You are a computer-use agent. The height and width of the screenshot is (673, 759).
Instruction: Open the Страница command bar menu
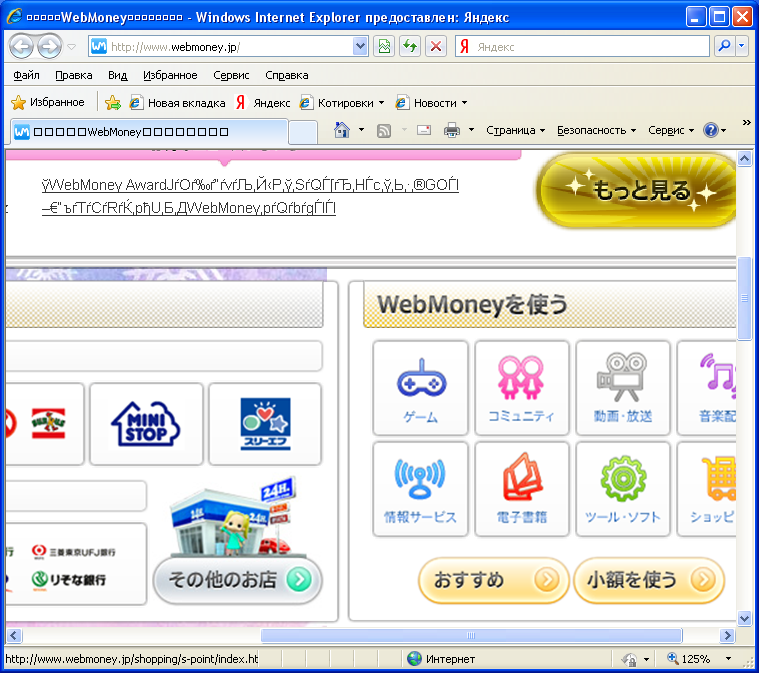[x=516, y=130]
